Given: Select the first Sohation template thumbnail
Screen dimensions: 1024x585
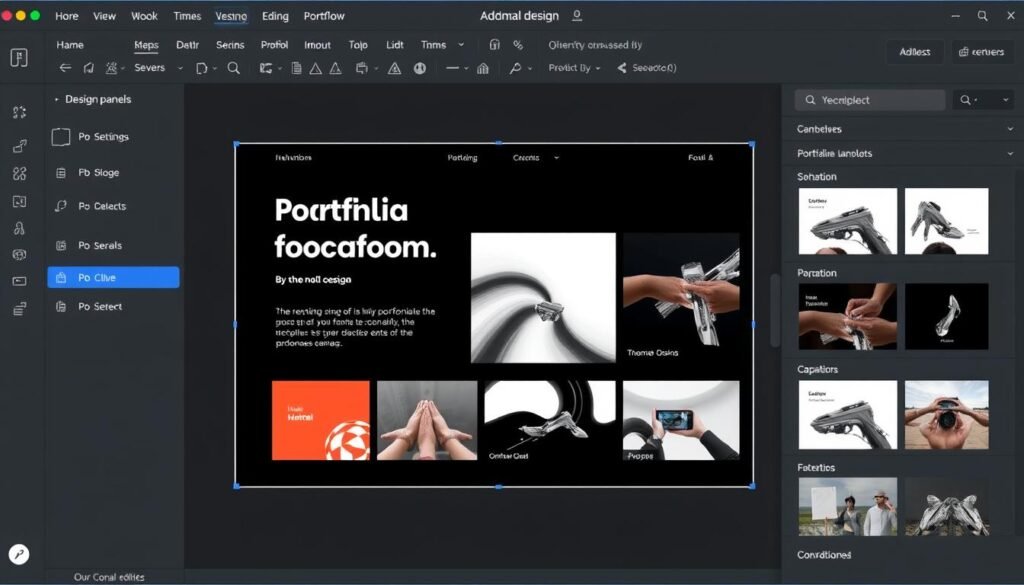Looking at the screenshot, I should 847,222.
